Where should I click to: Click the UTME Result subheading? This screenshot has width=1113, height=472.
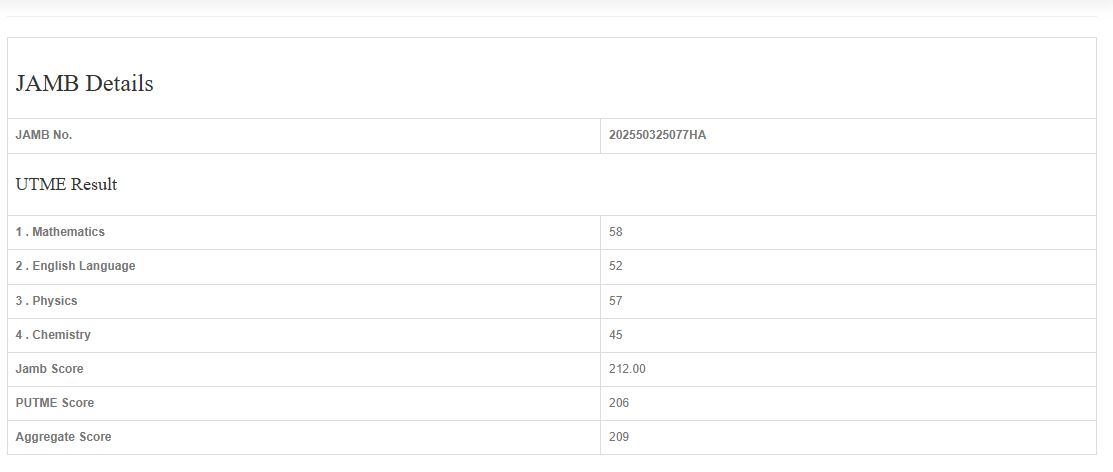point(67,185)
